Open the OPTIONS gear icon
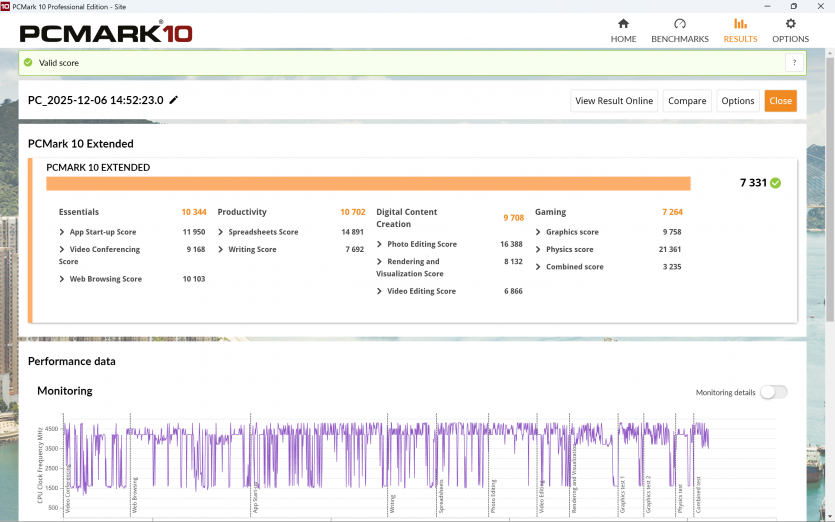The image size is (835, 522). pos(790,24)
